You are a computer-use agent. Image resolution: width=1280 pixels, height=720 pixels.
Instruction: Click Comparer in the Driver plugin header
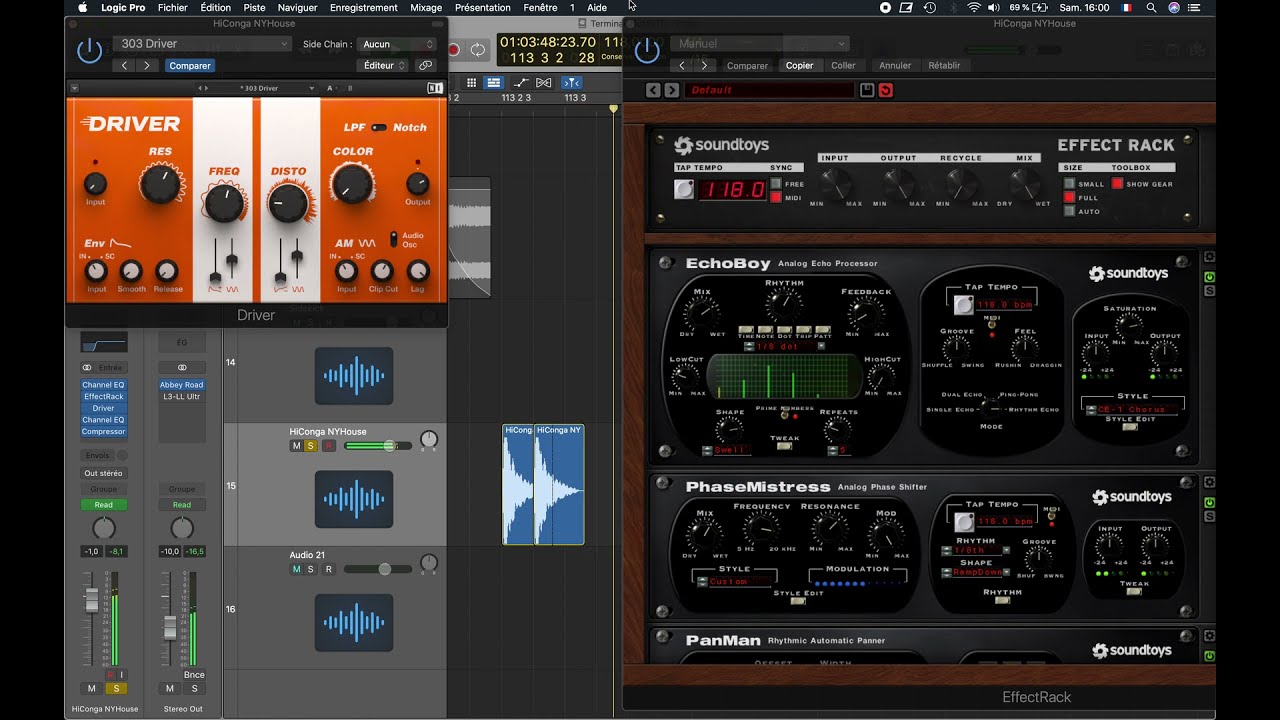[190, 65]
